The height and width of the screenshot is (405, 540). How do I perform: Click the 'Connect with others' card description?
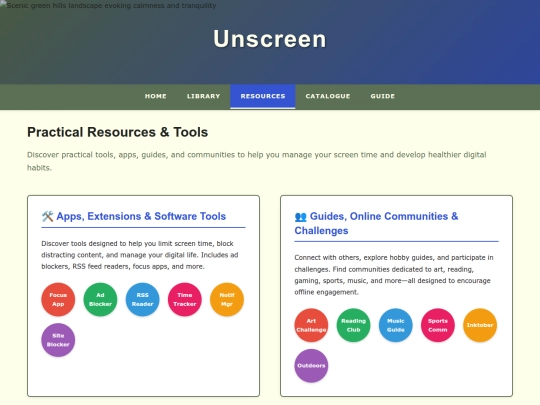tap(394, 275)
